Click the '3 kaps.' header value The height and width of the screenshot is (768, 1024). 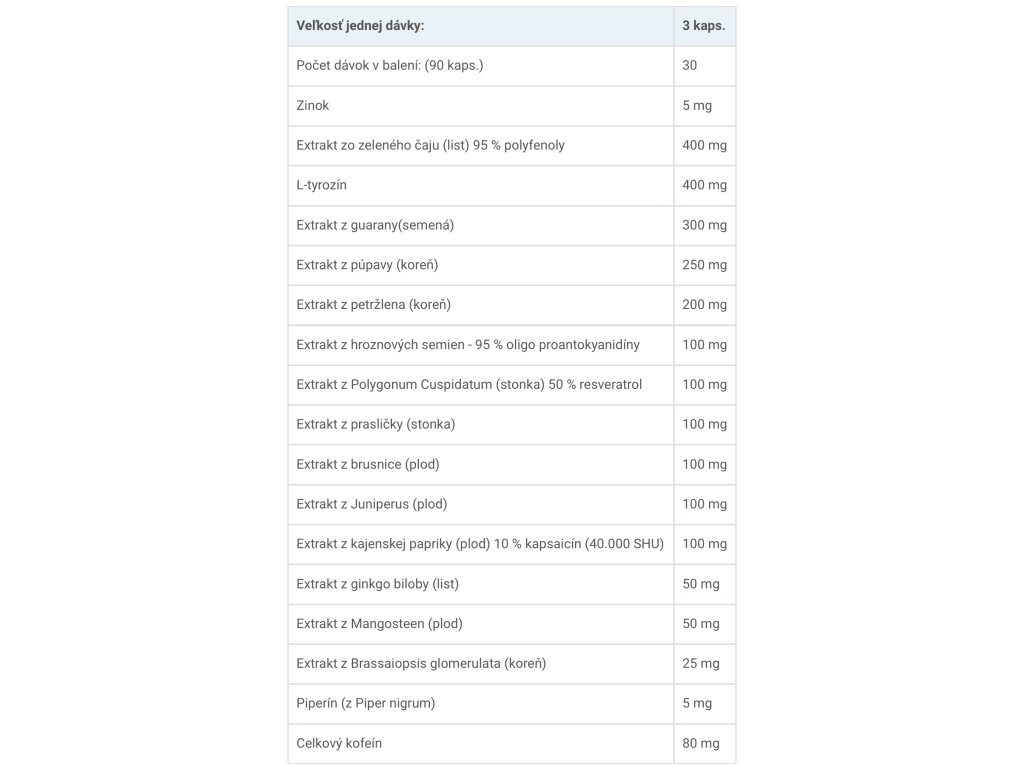tap(703, 26)
